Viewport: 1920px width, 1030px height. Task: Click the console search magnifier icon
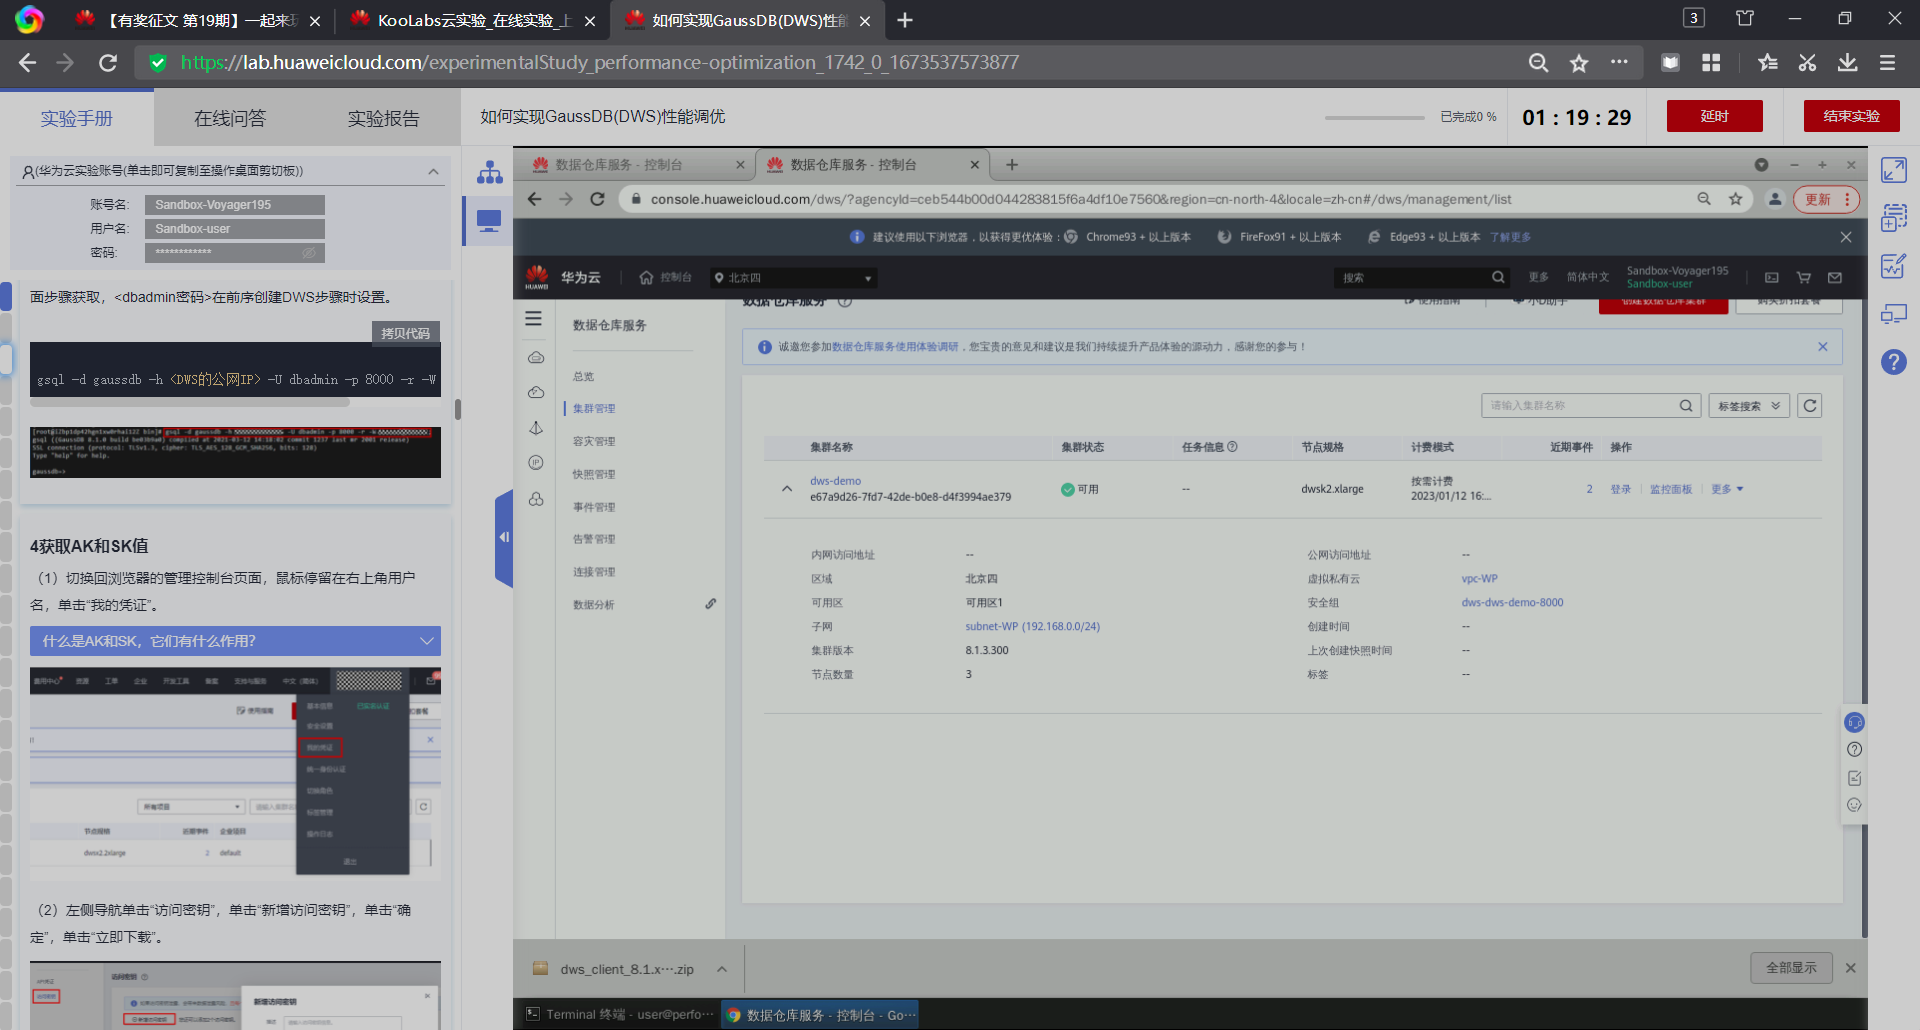click(1498, 278)
